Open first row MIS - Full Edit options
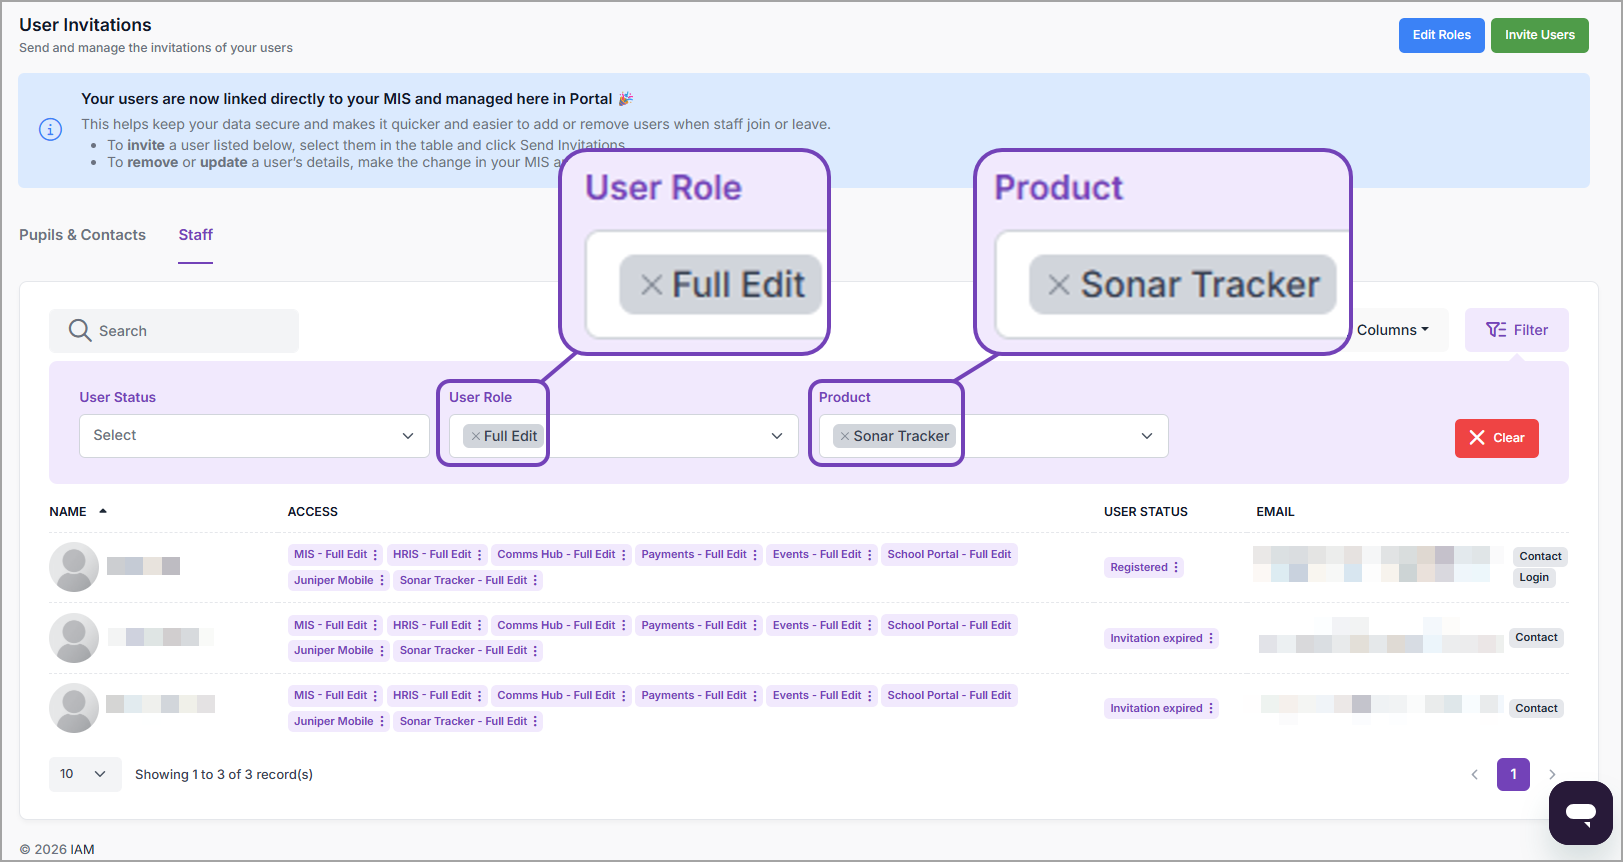The width and height of the screenshot is (1623, 862). [375, 554]
